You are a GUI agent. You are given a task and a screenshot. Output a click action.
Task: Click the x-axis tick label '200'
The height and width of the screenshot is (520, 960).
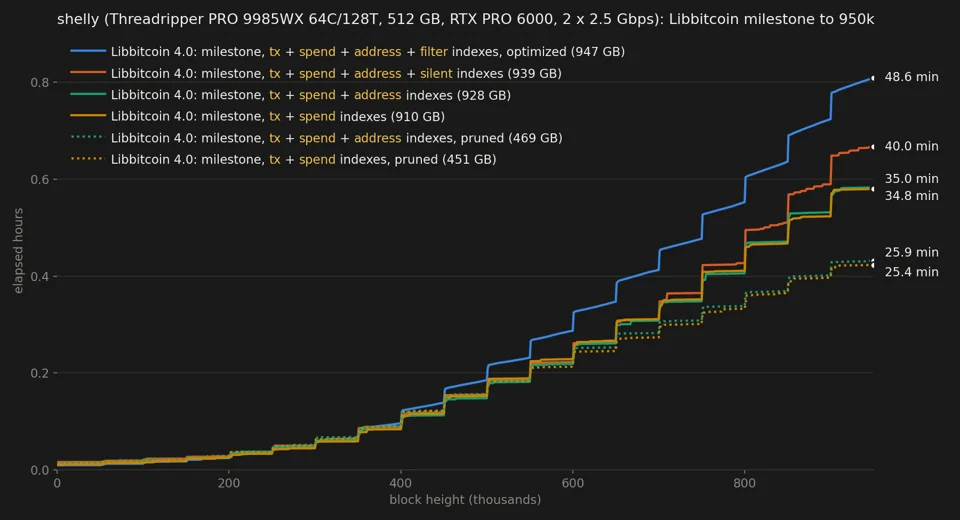pyautogui.click(x=229, y=483)
